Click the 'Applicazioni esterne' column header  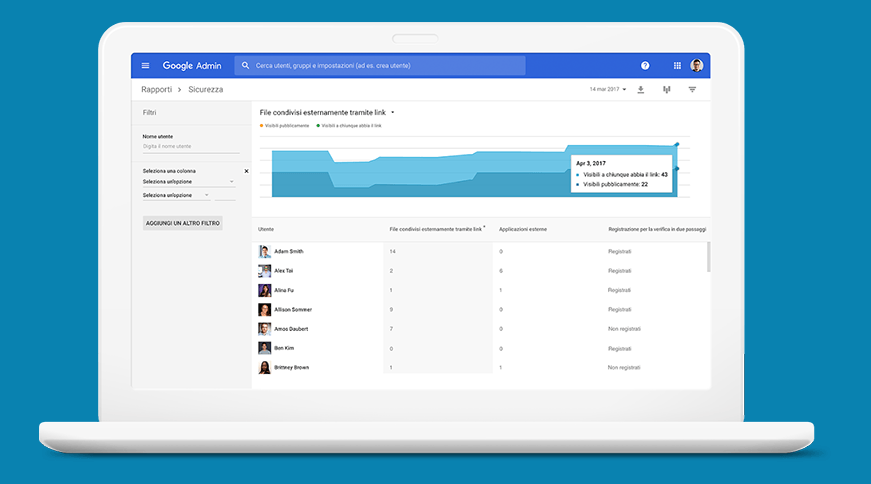pyautogui.click(x=523, y=229)
